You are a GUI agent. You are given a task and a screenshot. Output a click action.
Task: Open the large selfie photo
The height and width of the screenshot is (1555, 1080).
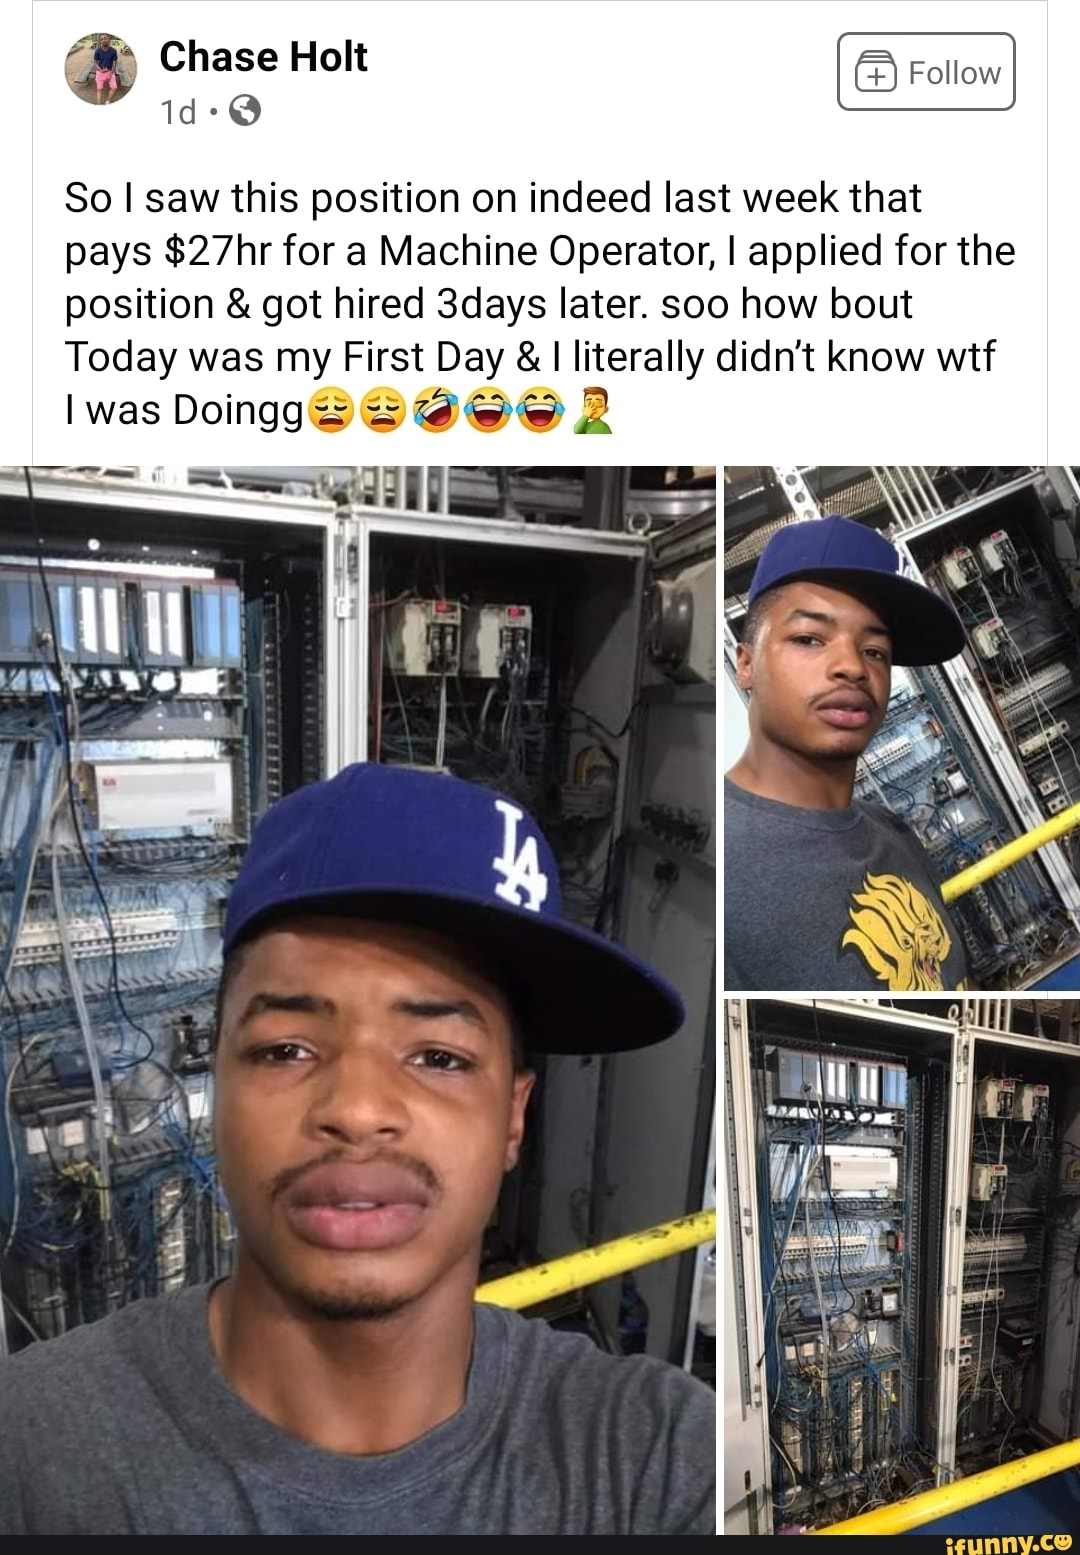pyautogui.click(x=357, y=1000)
